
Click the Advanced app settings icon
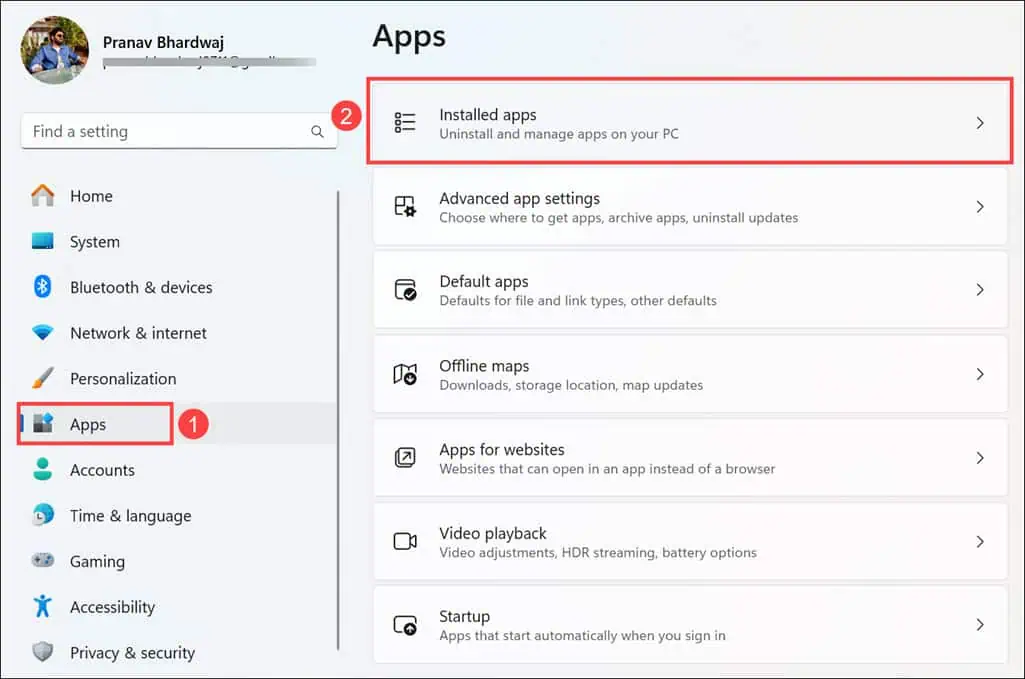pos(405,206)
